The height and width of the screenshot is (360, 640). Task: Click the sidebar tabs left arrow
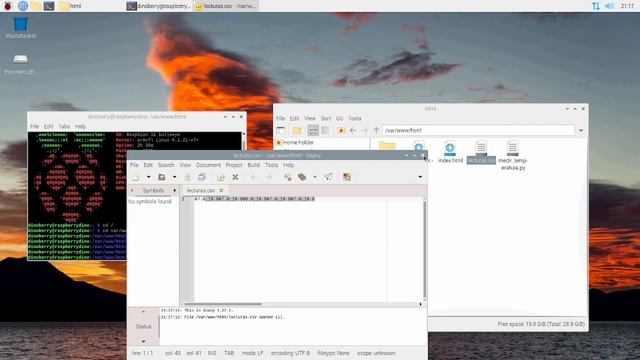(132, 191)
